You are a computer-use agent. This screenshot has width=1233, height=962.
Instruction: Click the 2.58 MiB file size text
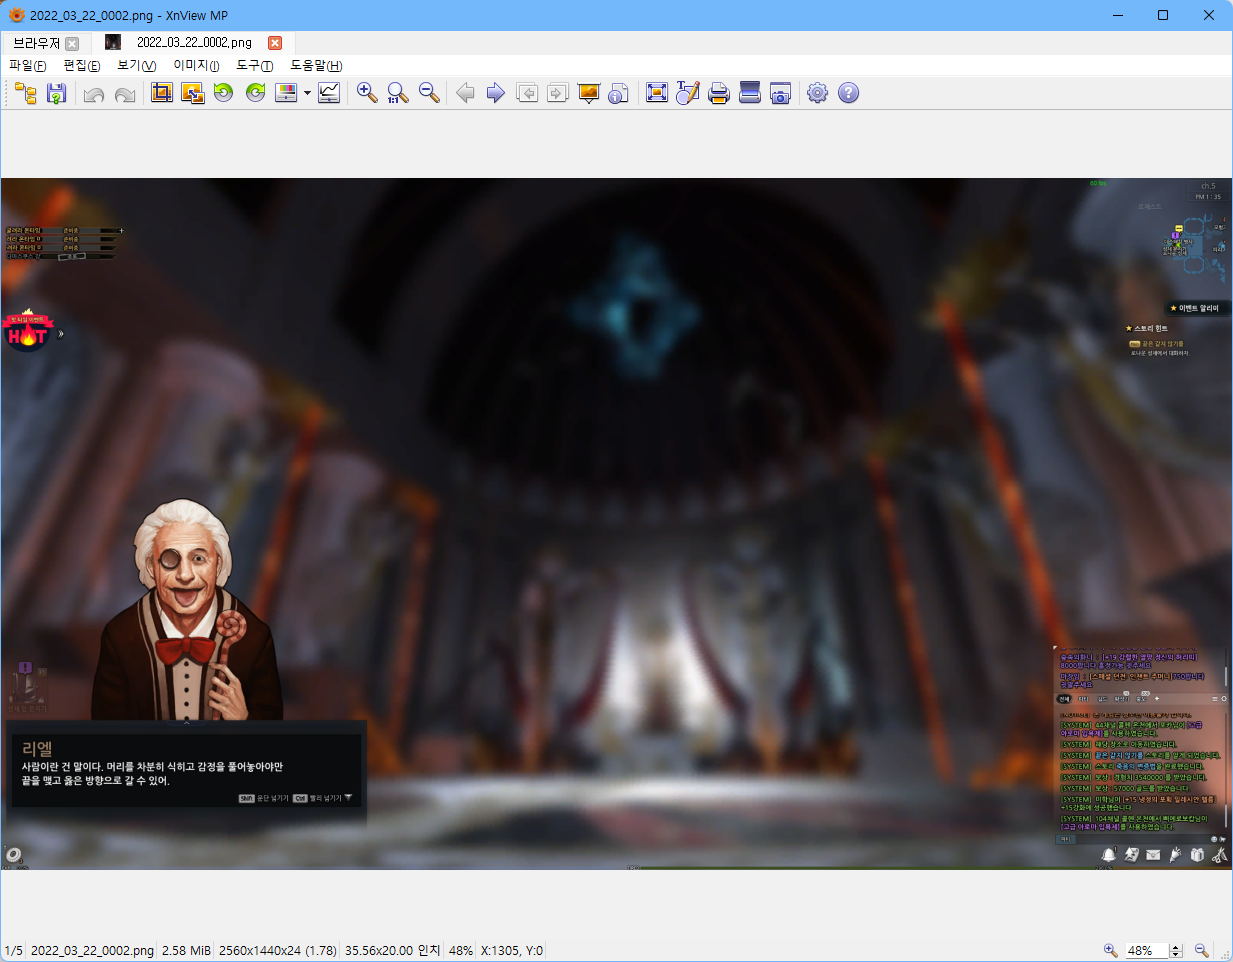[x=186, y=950]
